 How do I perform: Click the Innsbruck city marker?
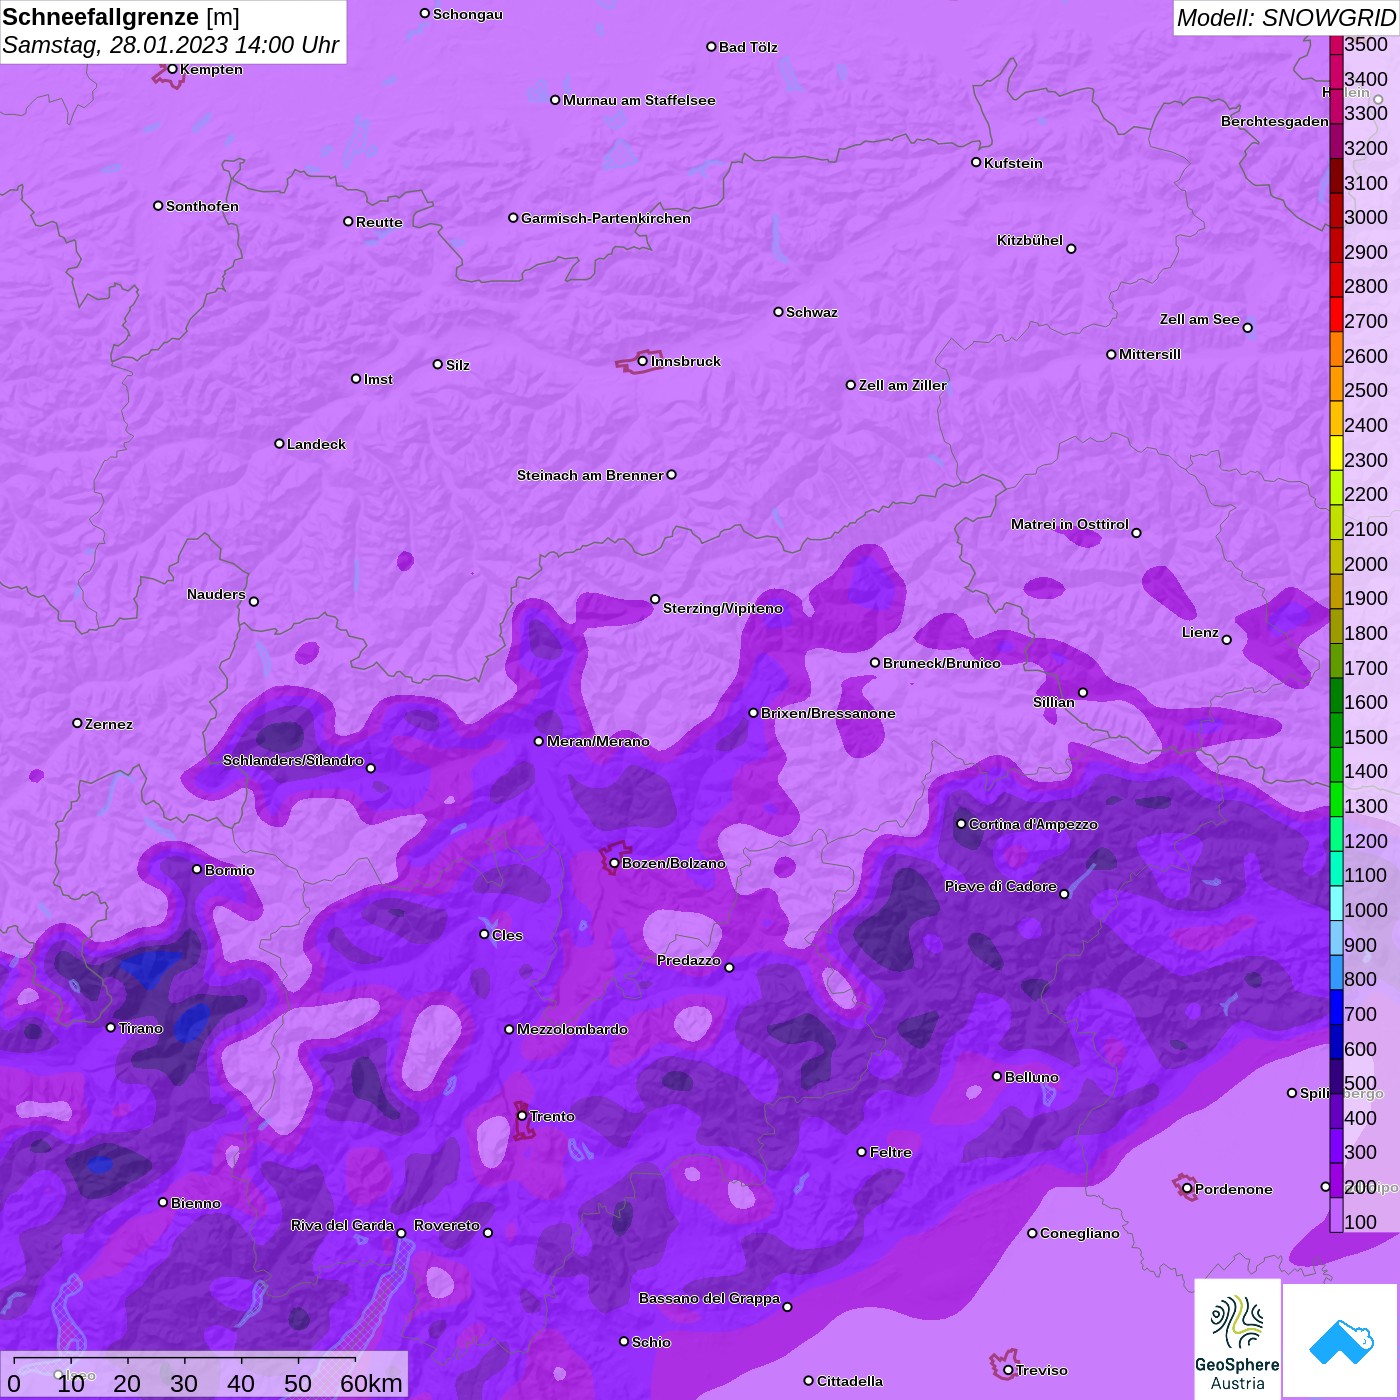coord(643,361)
